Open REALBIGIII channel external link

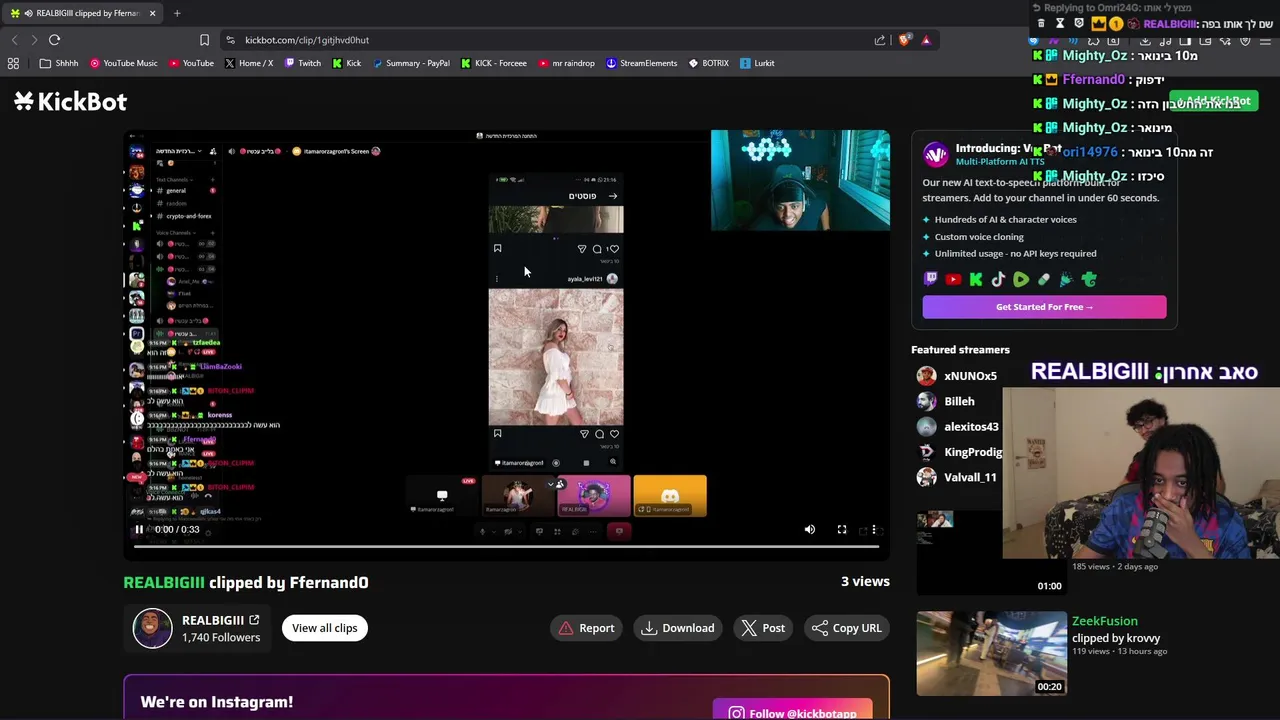(254, 620)
